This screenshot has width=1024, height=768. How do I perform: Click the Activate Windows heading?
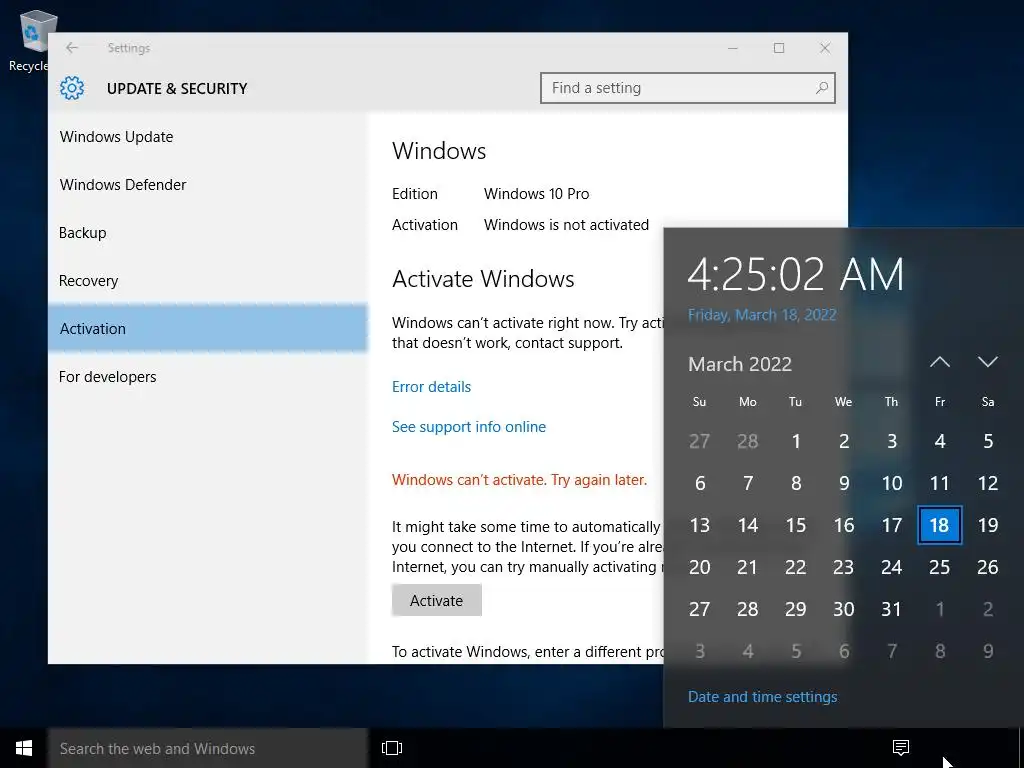click(x=483, y=279)
